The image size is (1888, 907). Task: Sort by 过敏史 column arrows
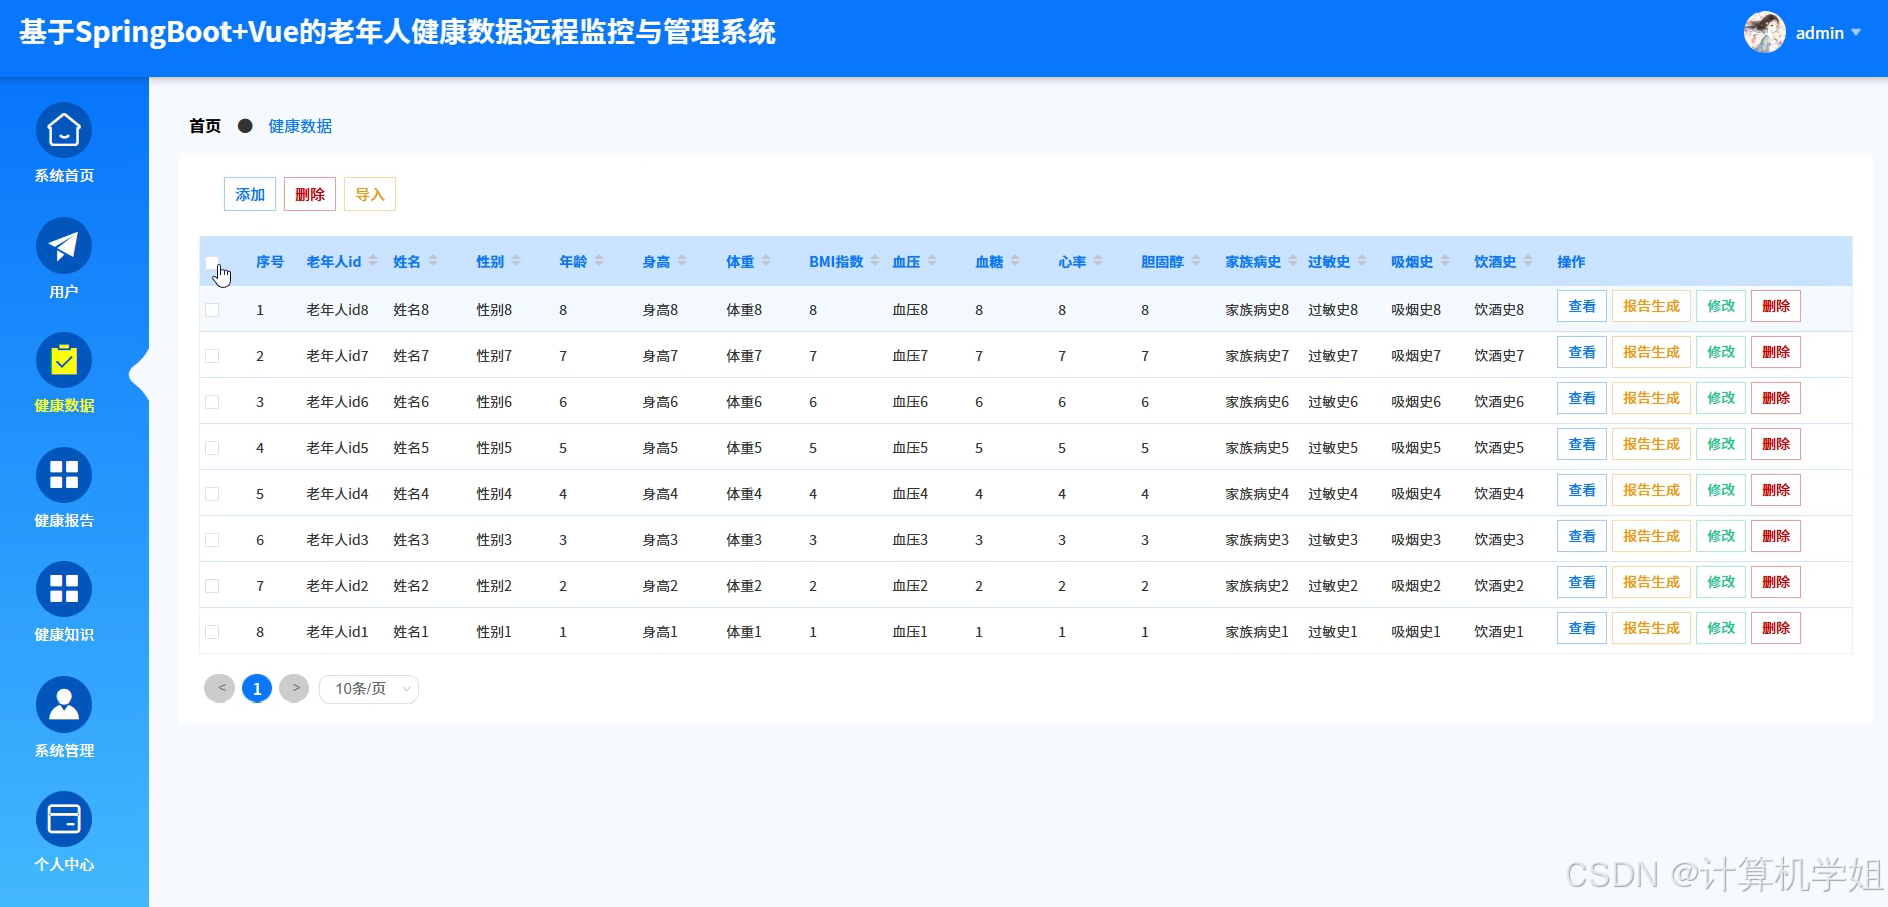[1362, 261]
